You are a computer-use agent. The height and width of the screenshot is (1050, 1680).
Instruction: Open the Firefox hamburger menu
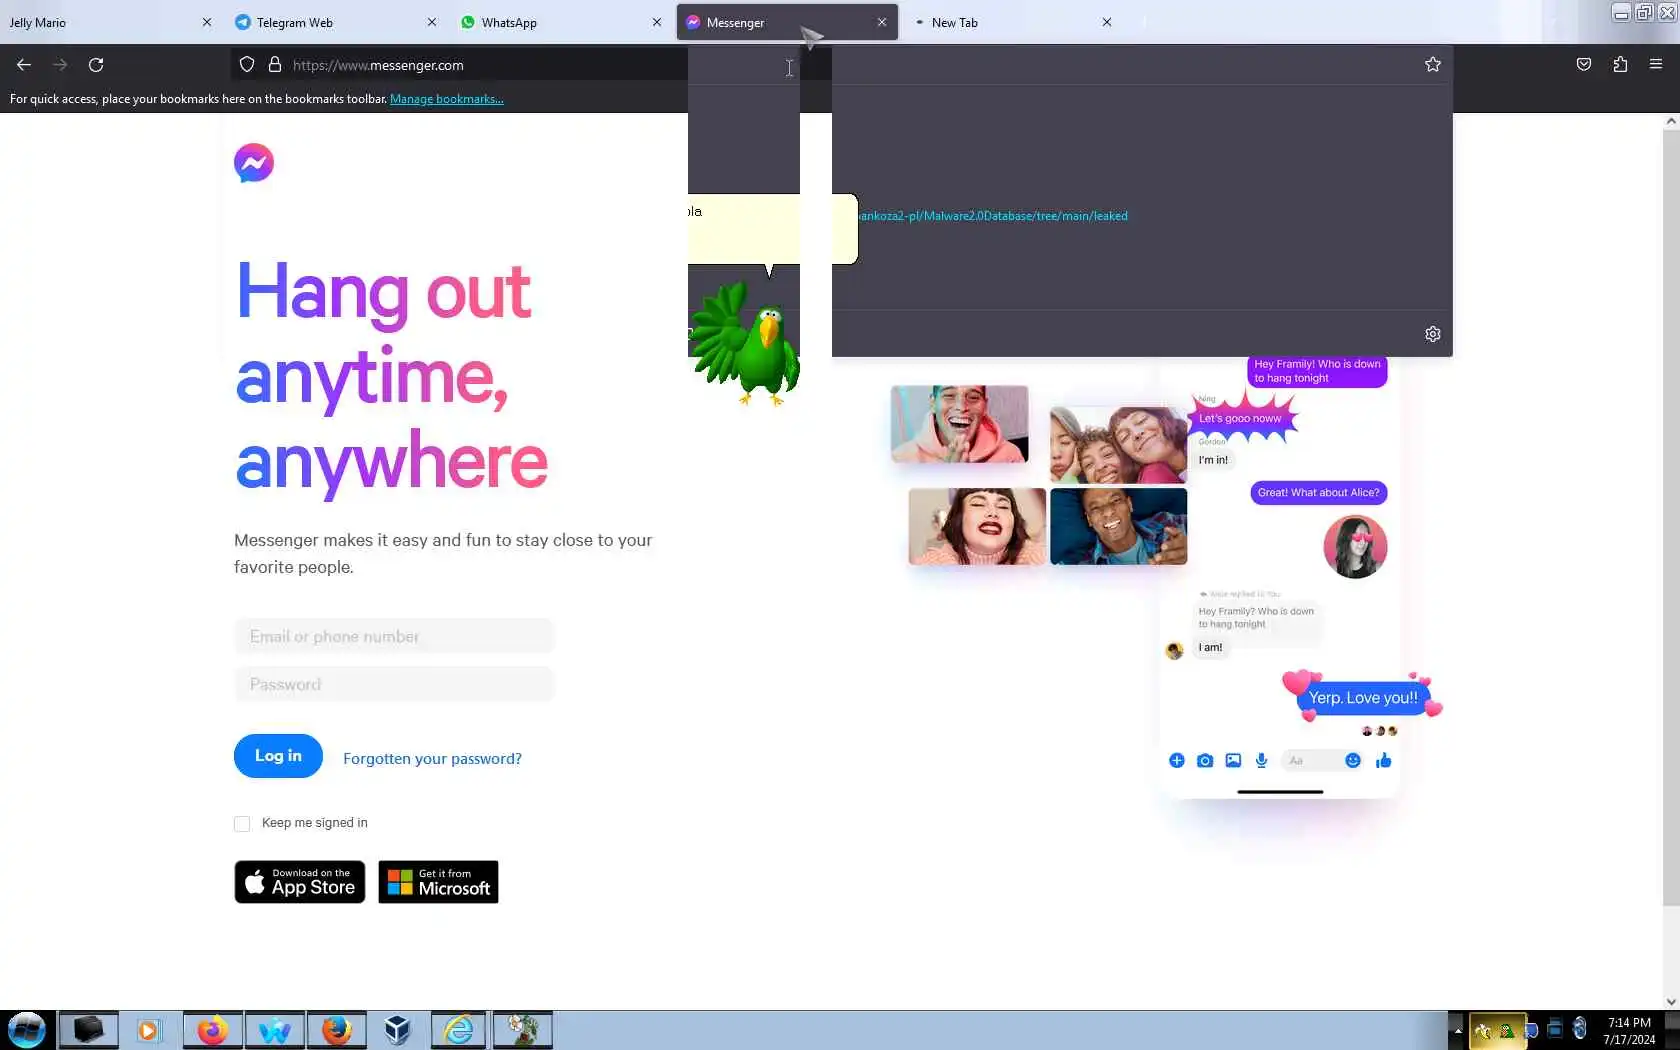(1656, 65)
